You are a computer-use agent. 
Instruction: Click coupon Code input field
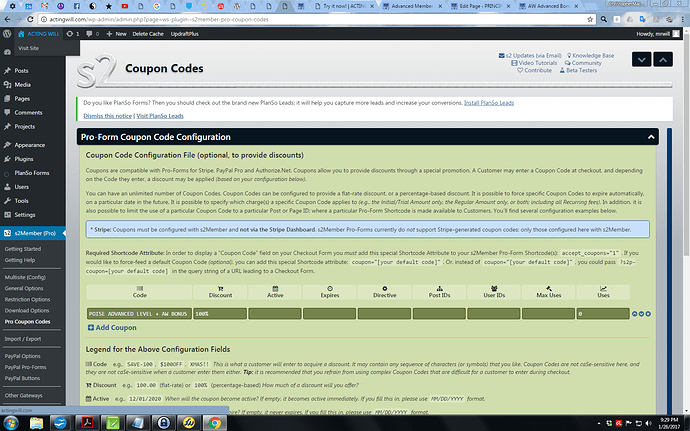(x=139, y=314)
